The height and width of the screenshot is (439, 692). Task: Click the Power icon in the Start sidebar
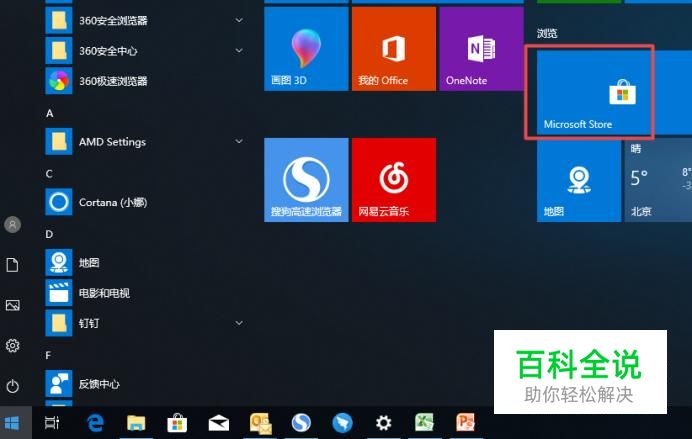pos(12,386)
